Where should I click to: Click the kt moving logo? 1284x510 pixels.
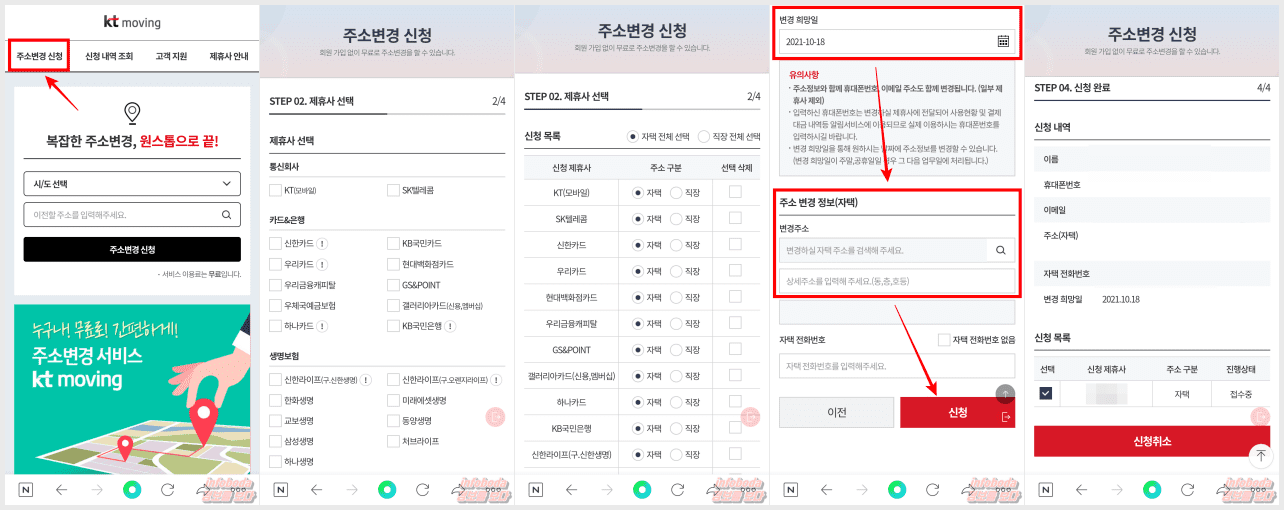(132, 22)
